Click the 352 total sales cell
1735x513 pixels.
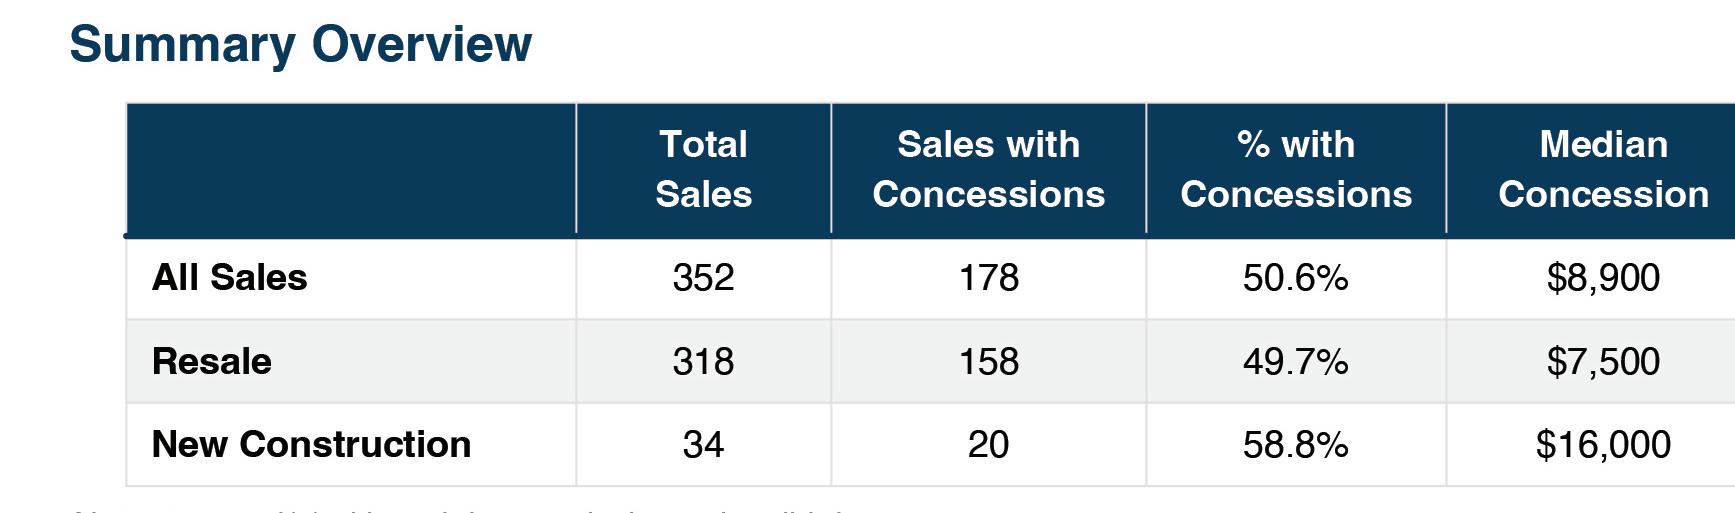coord(703,277)
